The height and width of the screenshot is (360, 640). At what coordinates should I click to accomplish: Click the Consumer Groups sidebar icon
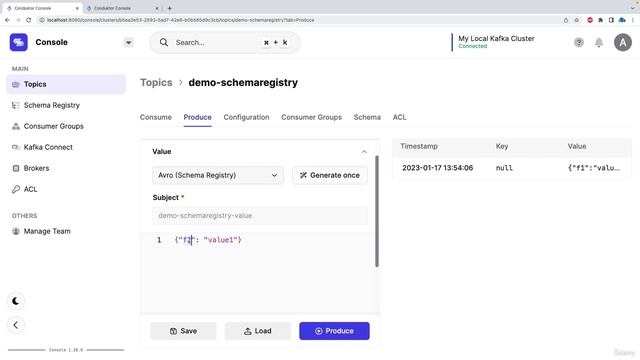(x=16, y=126)
